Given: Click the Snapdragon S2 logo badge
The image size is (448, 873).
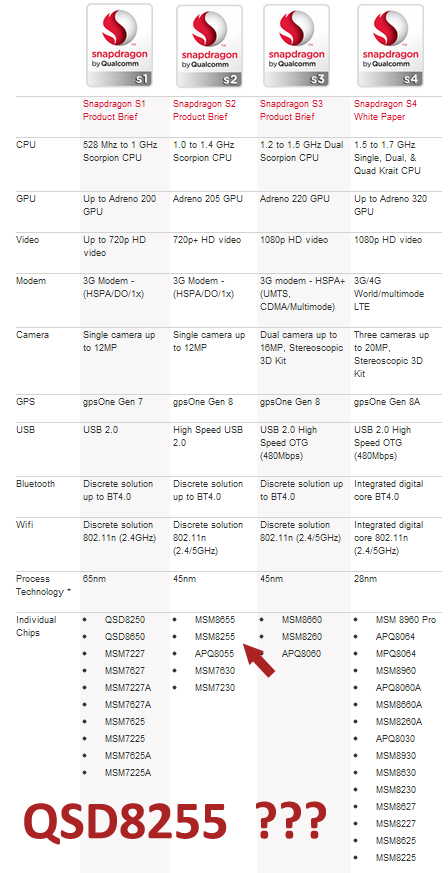Looking at the screenshot, I should [x=209, y=46].
